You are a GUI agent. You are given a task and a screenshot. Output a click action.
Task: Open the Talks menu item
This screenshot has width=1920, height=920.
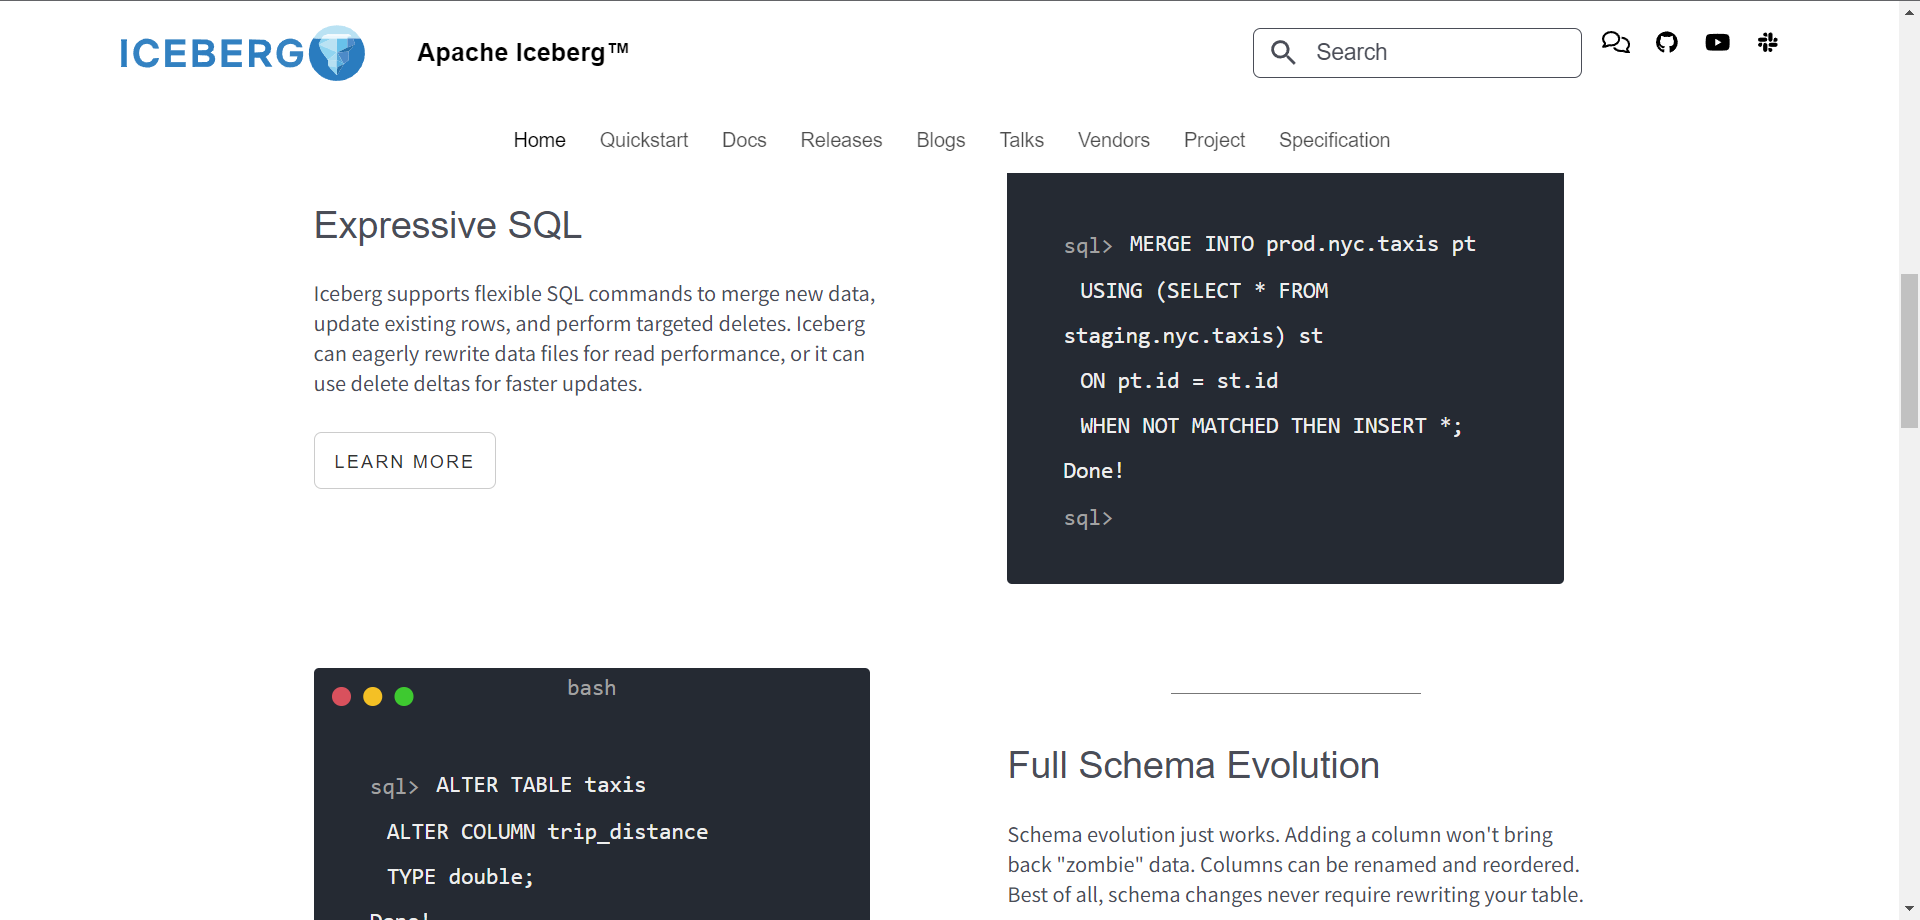(x=1022, y=140)
